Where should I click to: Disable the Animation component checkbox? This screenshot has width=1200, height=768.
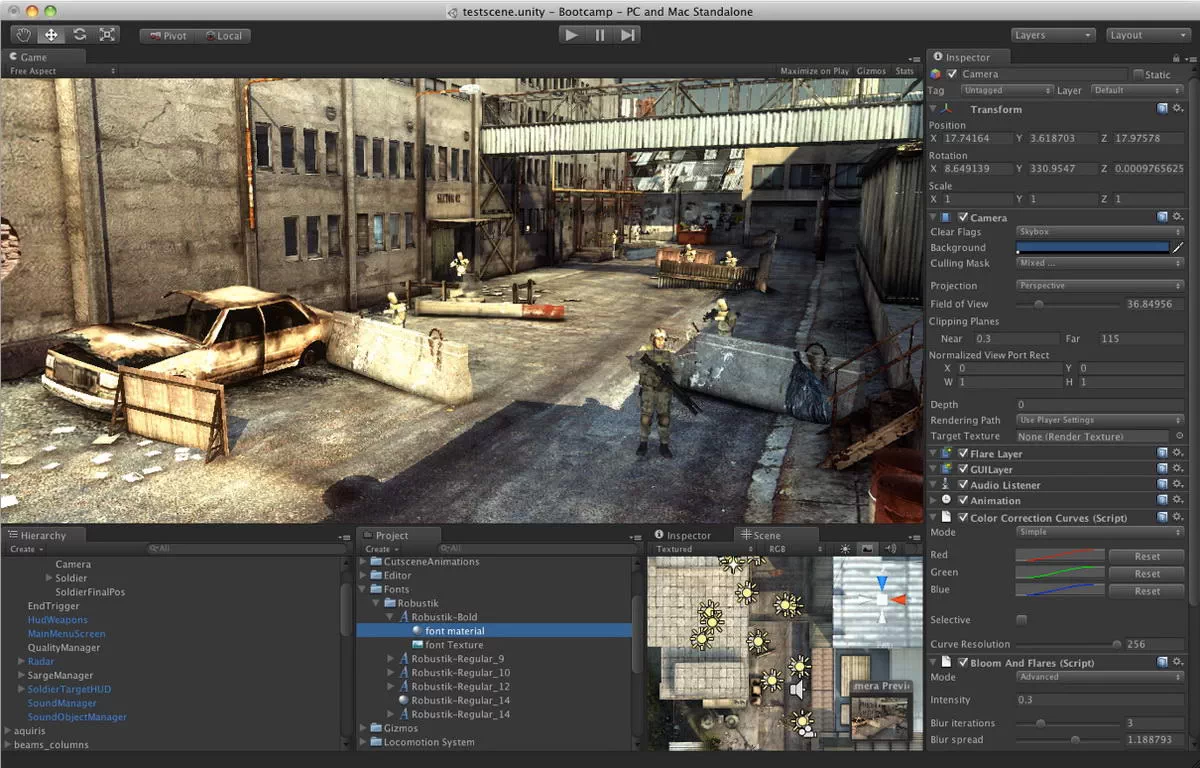click(963, 500)
